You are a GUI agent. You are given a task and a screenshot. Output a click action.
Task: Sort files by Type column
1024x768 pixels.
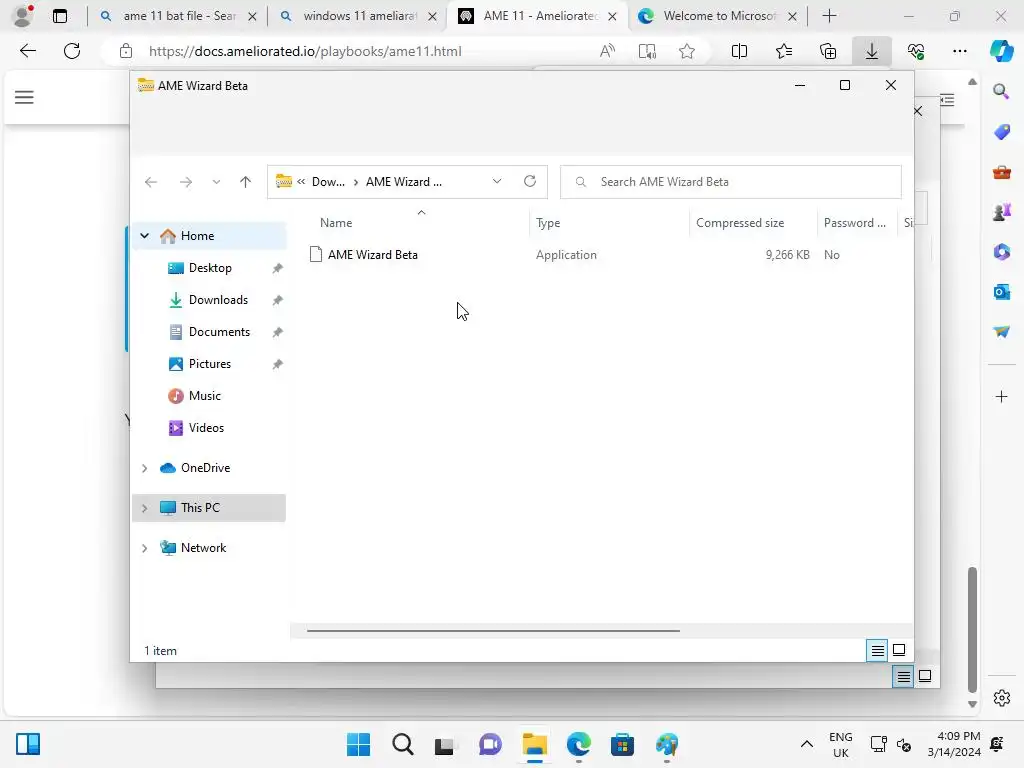coord(548,223)
